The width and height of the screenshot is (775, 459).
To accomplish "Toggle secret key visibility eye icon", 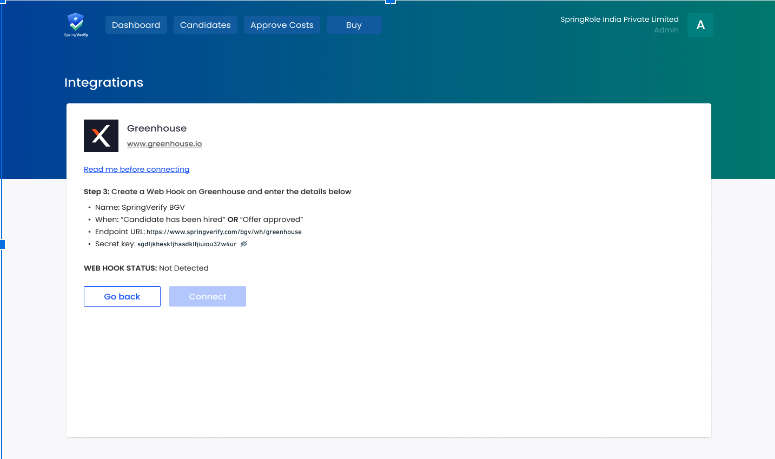I will point(244,244).
